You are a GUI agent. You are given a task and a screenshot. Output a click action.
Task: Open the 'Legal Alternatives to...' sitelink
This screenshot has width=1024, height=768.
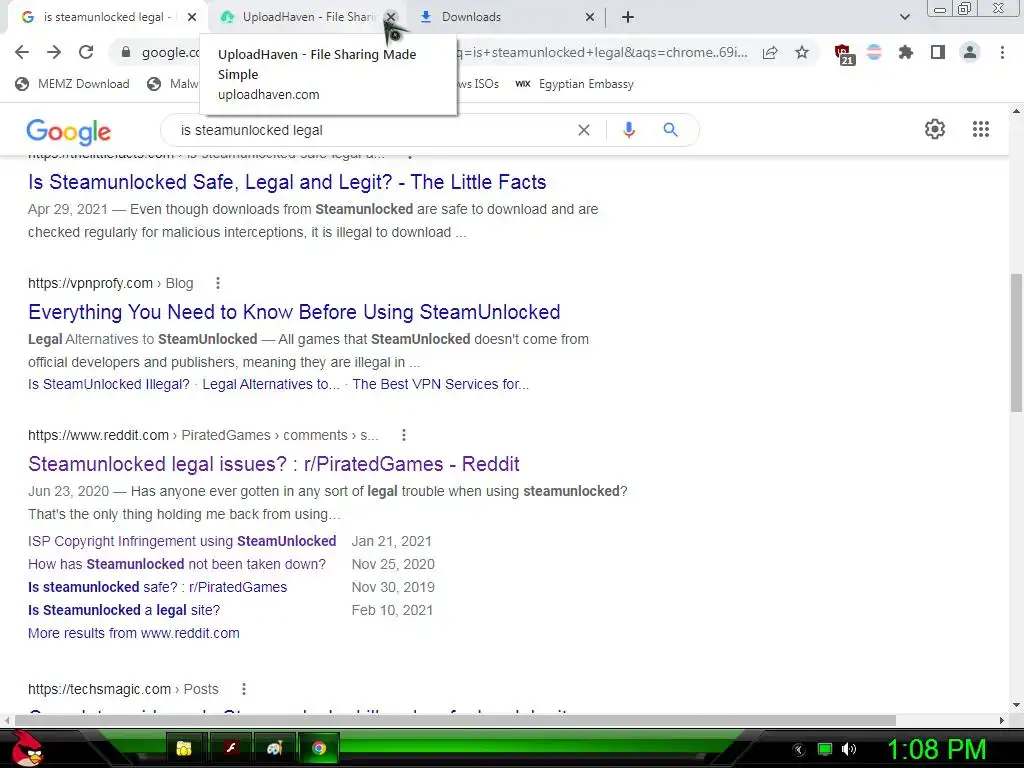point(271,384)
